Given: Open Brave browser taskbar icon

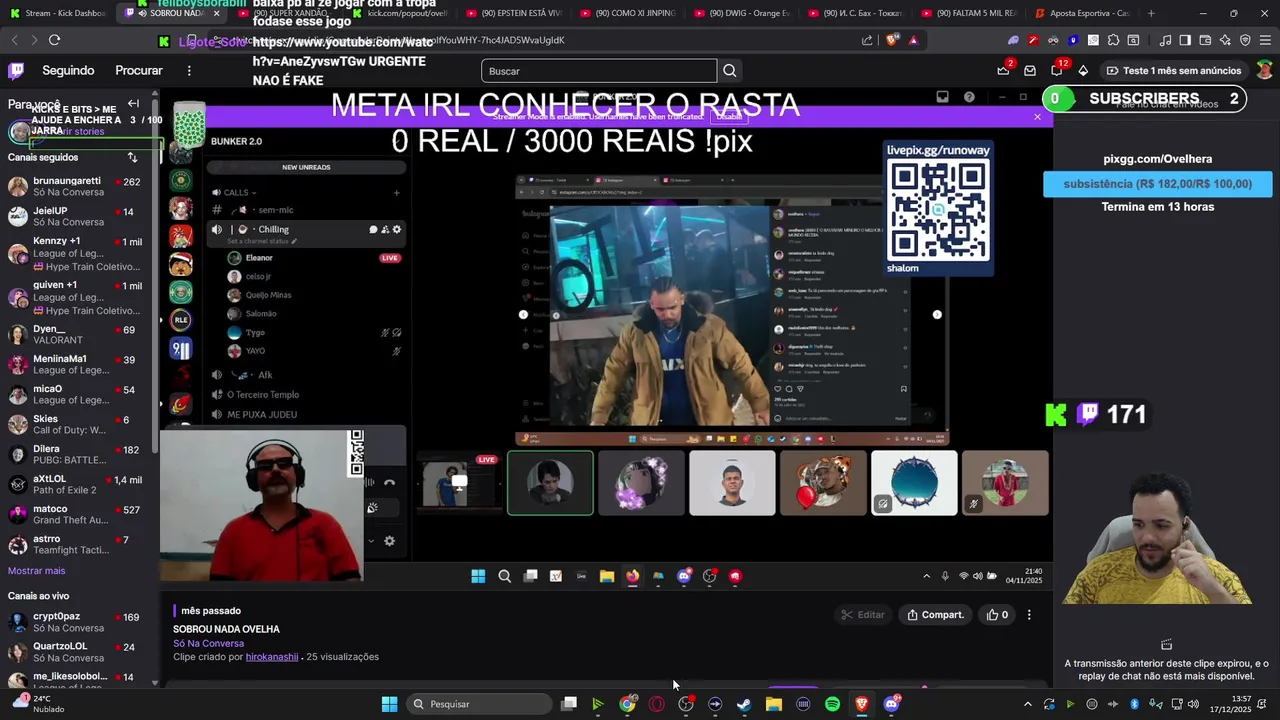Looking at the screenshot, I should (861, 704).
